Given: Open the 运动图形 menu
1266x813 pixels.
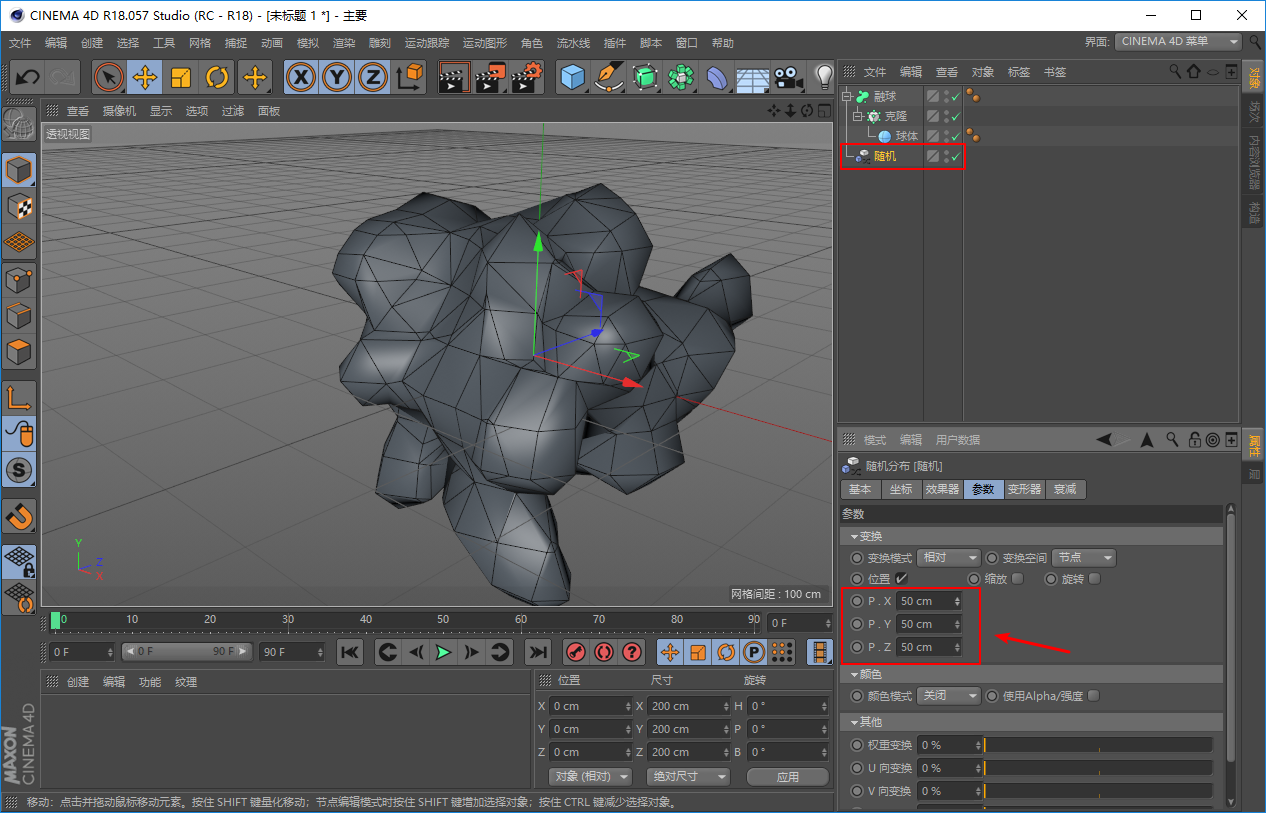Looking at the screenshot, I should coord(485,43).
